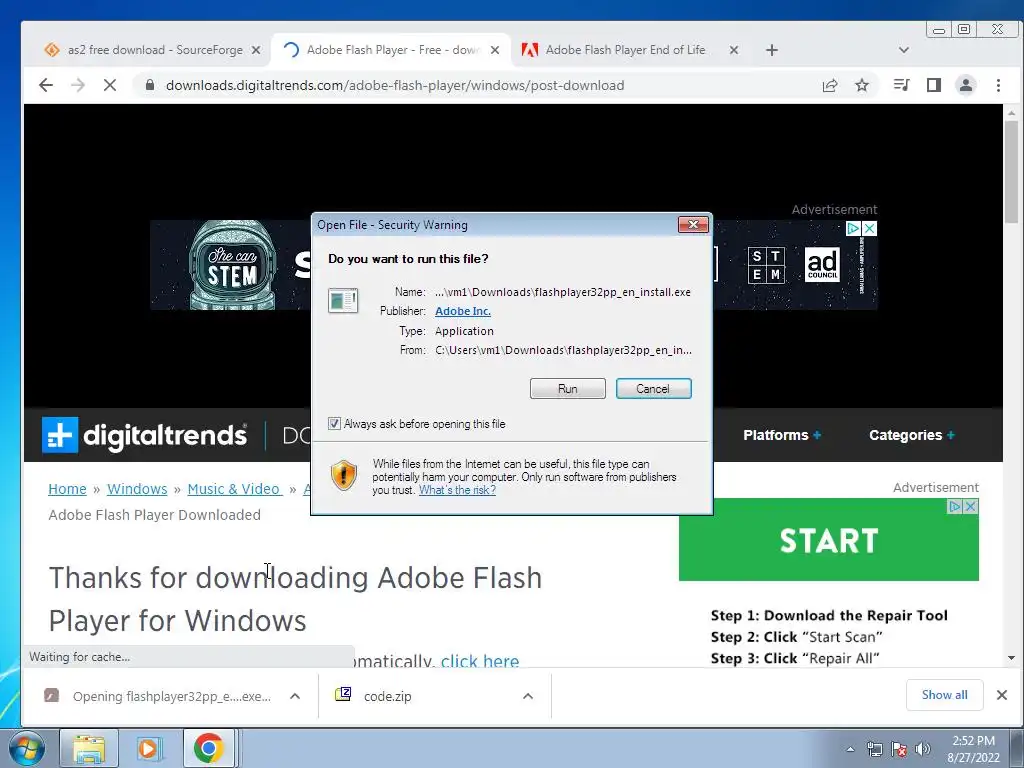This screenshot has width=1024, height=768.
Task: Go forward in browser history
Action: (x=78, y=85)
